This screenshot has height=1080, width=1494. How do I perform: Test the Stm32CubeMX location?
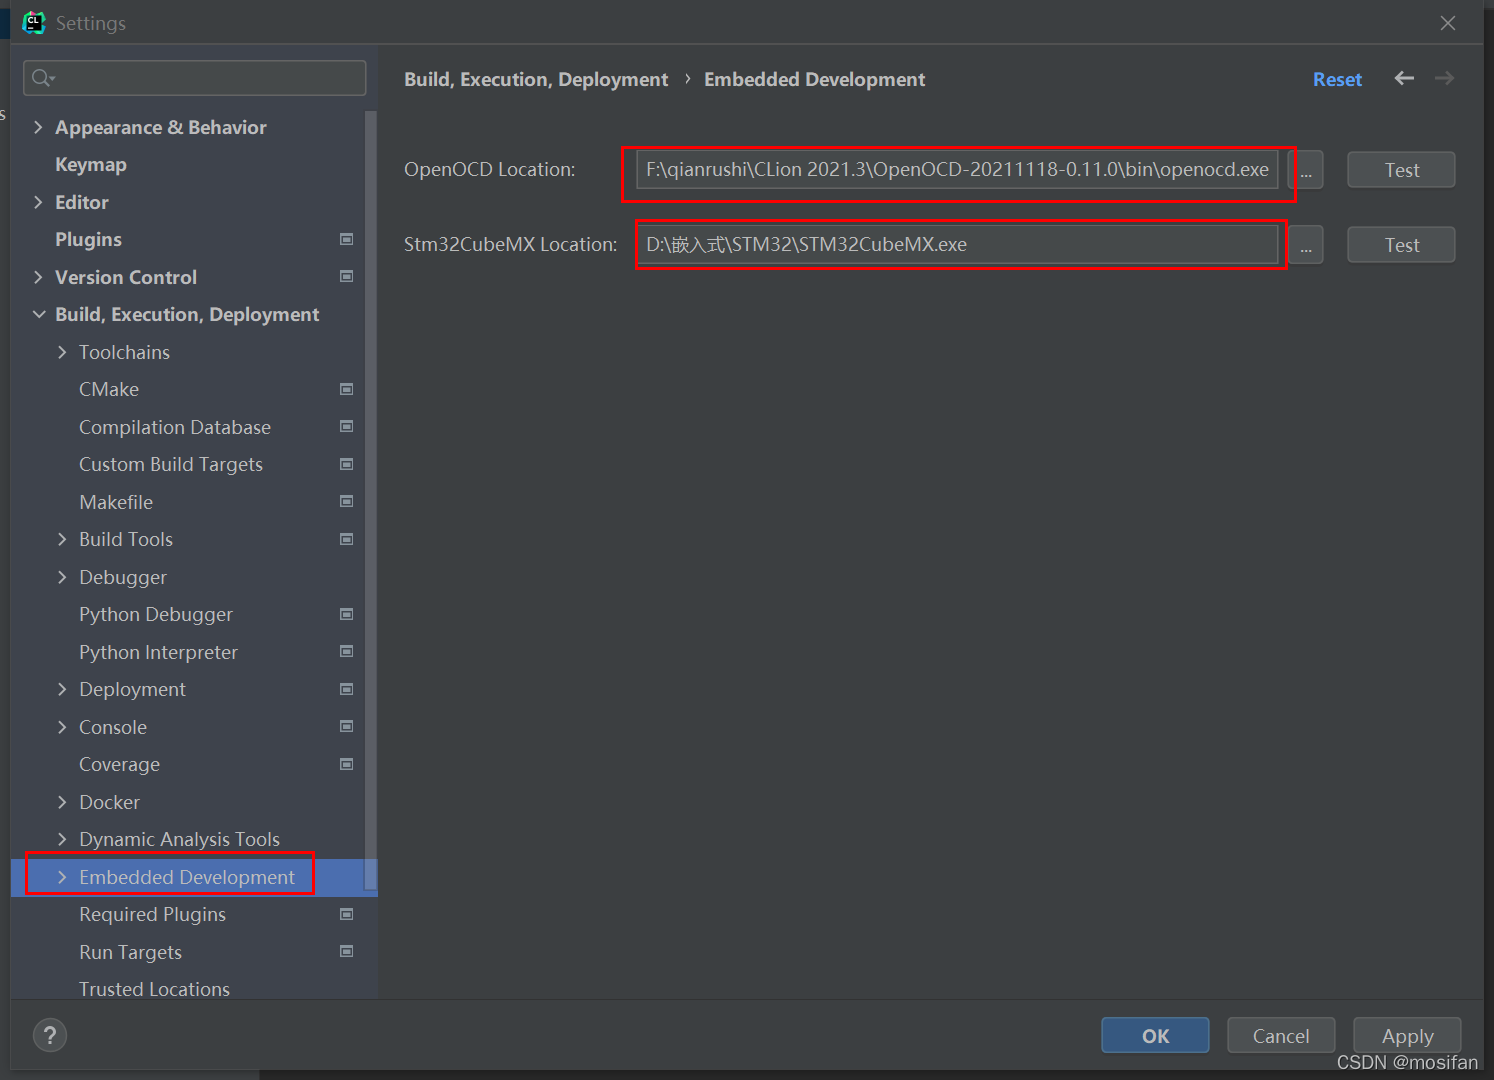[x=1401, y=245]
